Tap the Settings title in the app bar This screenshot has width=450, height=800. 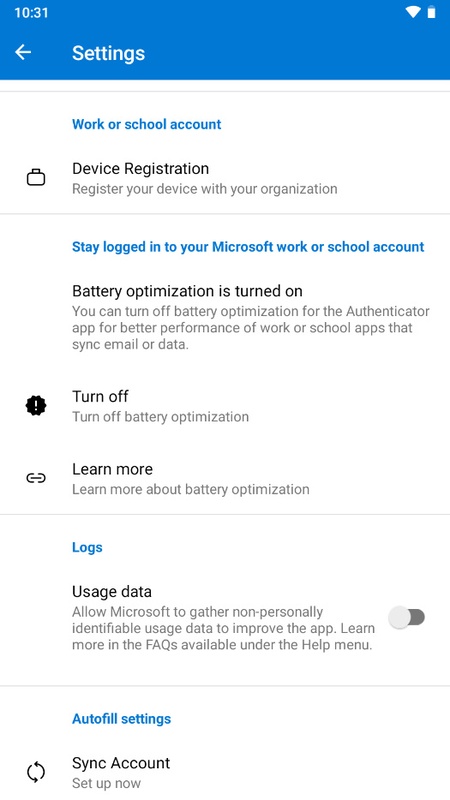coord(108,53)
